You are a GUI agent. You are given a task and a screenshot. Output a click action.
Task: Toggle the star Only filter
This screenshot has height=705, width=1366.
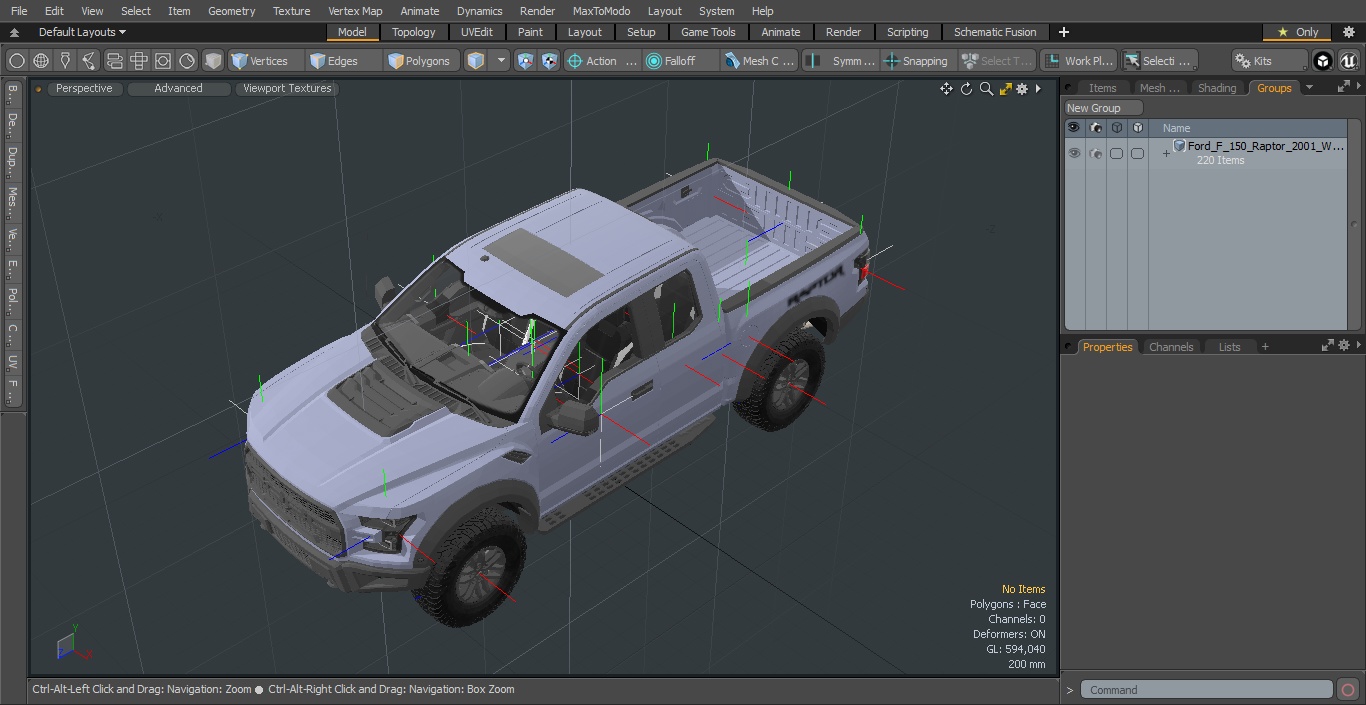[x=1298, y=32]
